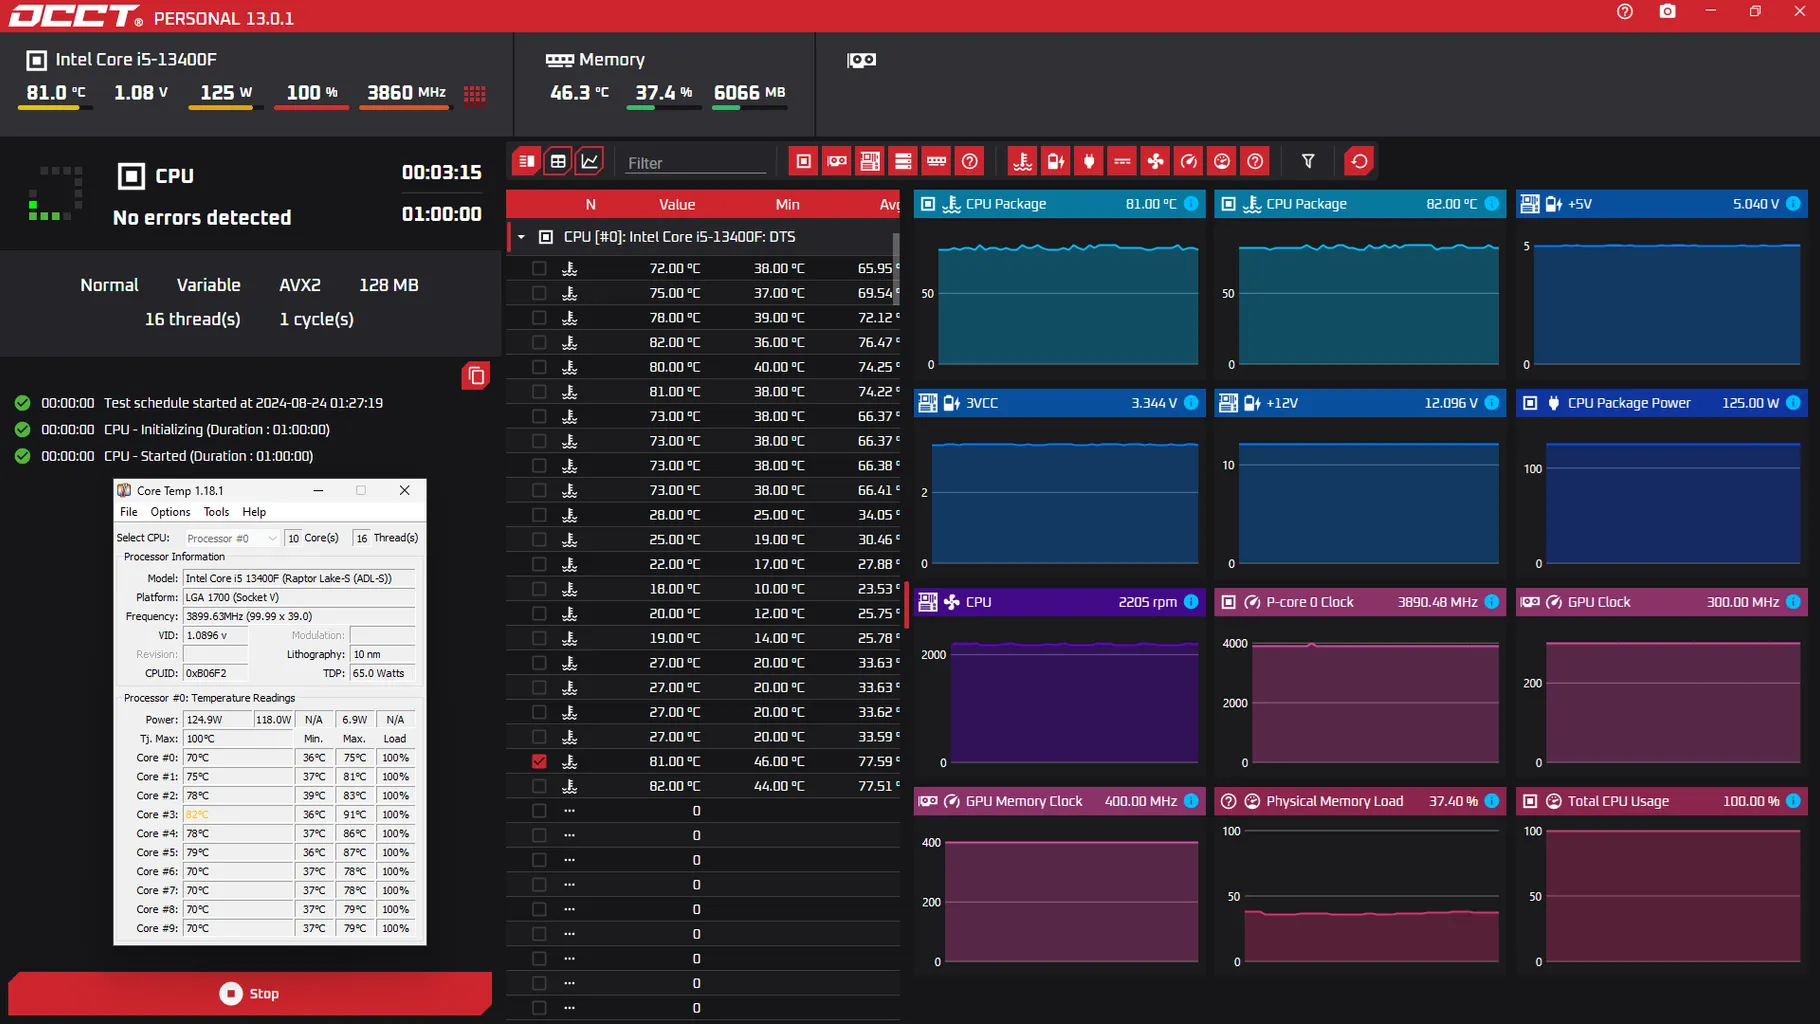The height and width of the screenshot is (1024, 1820).
Task: Check the bottom 82.00 °C (44.00 min) row checkbox
Action: click(x=539, y=786)
